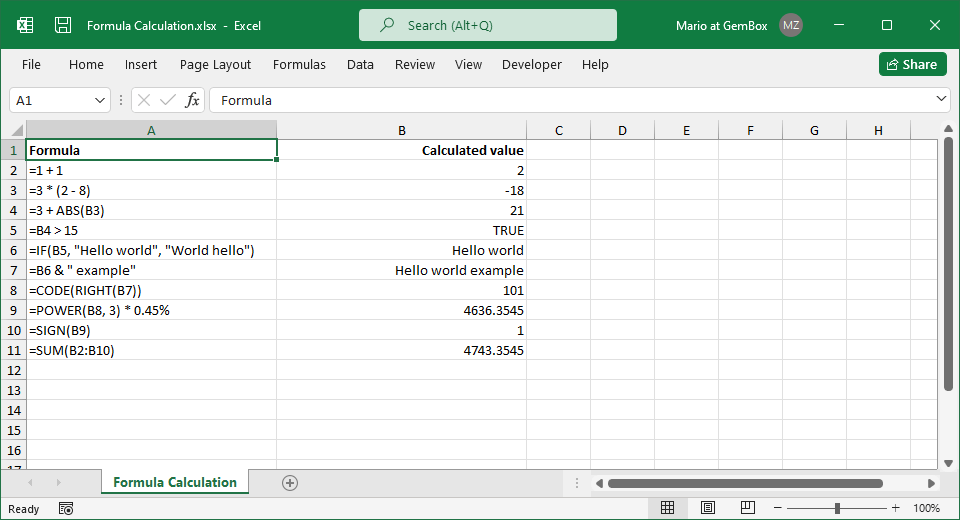Click the MZ user account avatar
This screenshot has height=520, width=960.
coord(791,25)
